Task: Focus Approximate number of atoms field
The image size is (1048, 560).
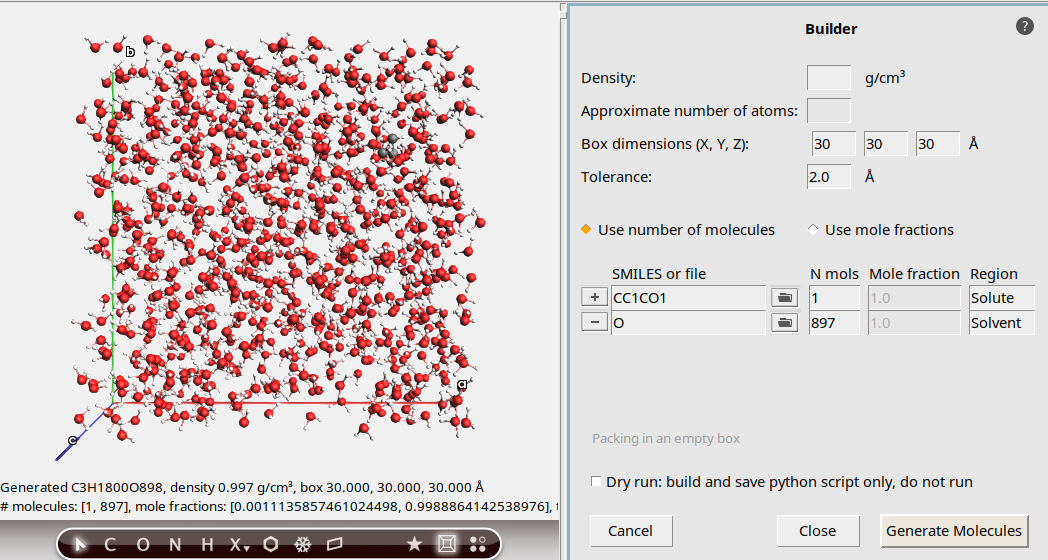Action: tap(829, 110)
